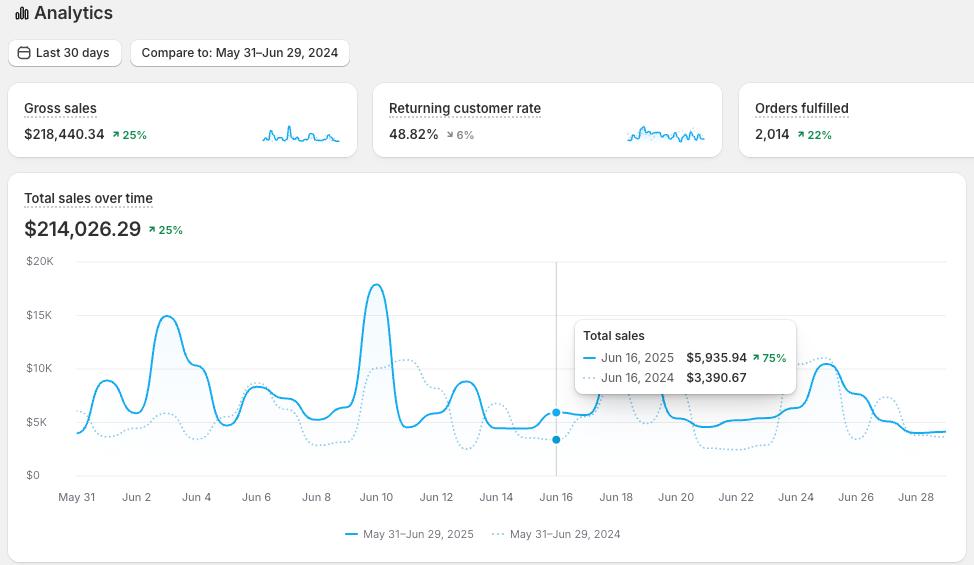Open the Last 30 days date range picker
The image size is (974, 565).
click(65, 53)
